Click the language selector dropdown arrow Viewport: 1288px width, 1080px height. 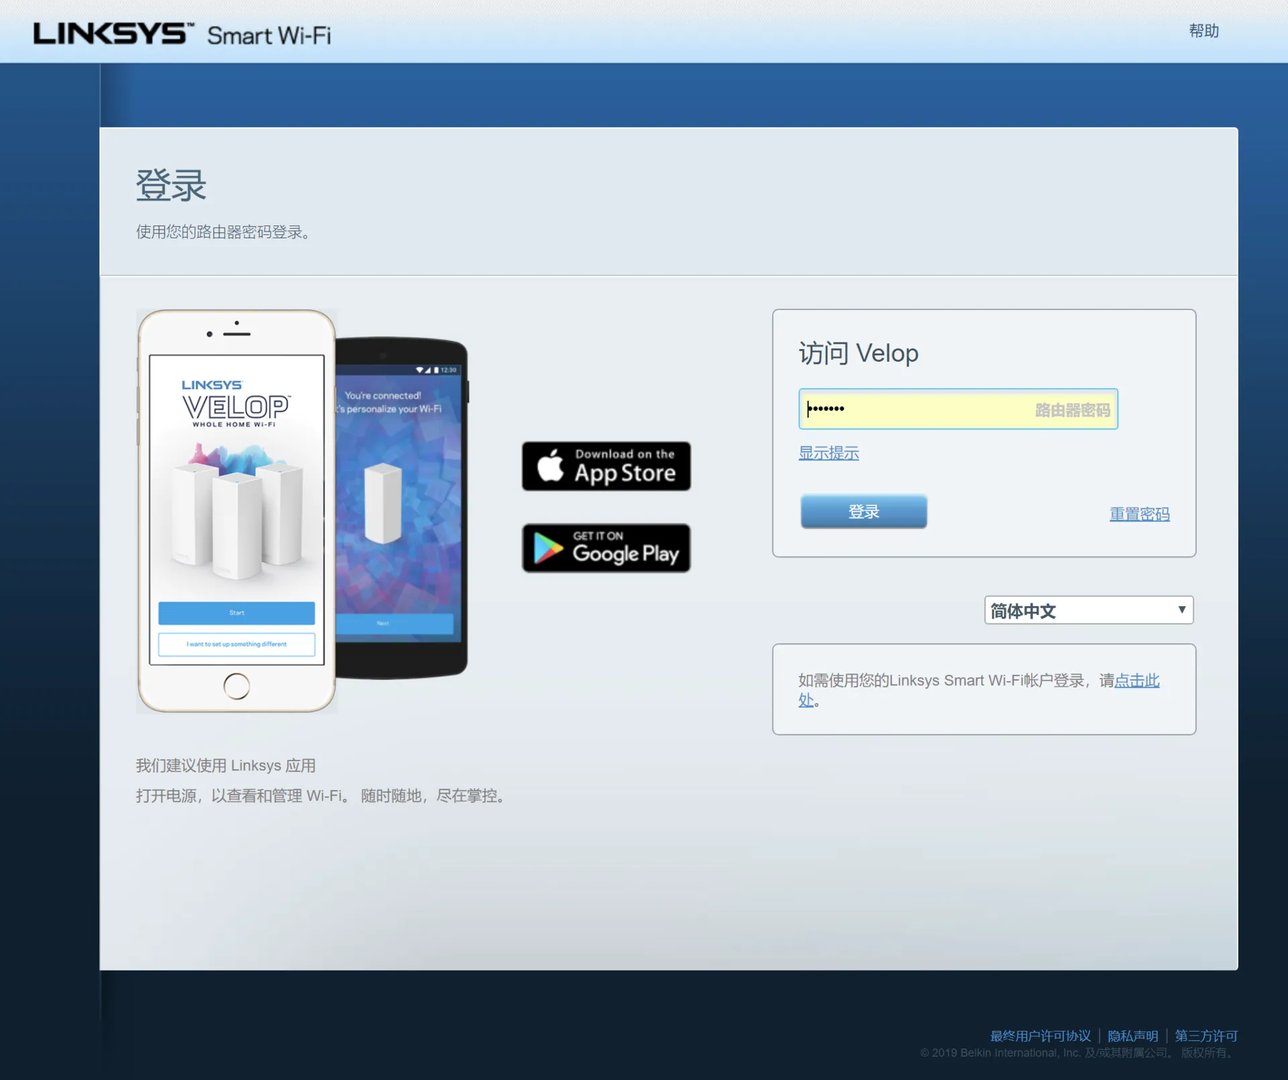[x=1179, y=610]
